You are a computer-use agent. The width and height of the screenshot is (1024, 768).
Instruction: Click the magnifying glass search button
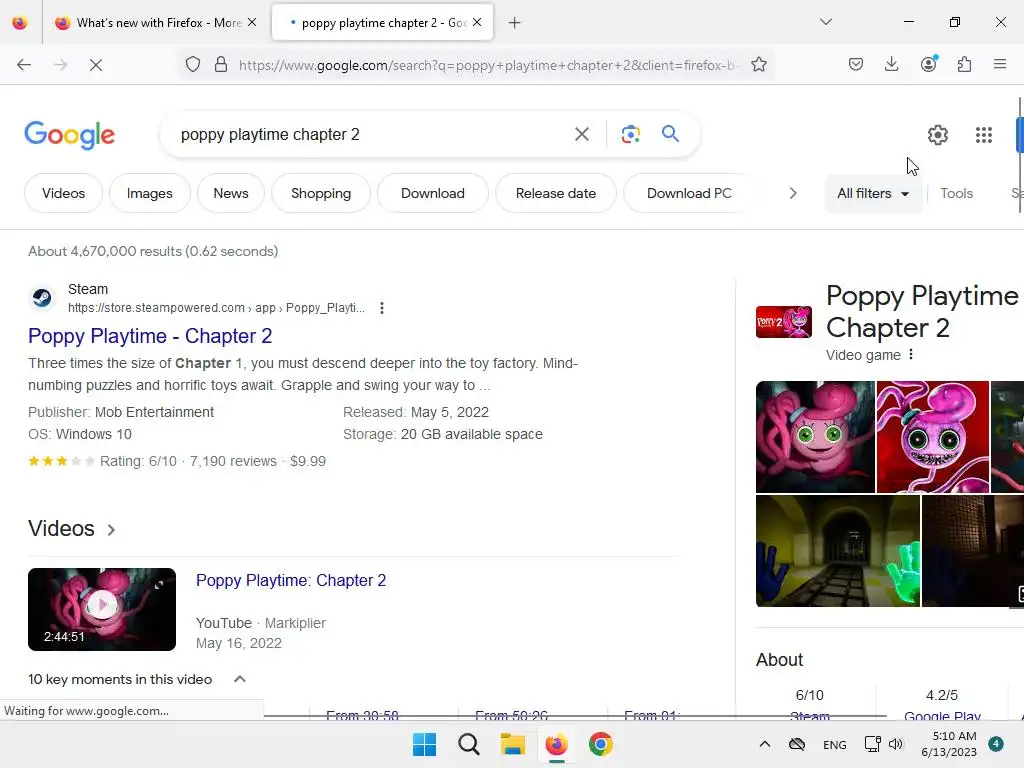coord(670,134)
